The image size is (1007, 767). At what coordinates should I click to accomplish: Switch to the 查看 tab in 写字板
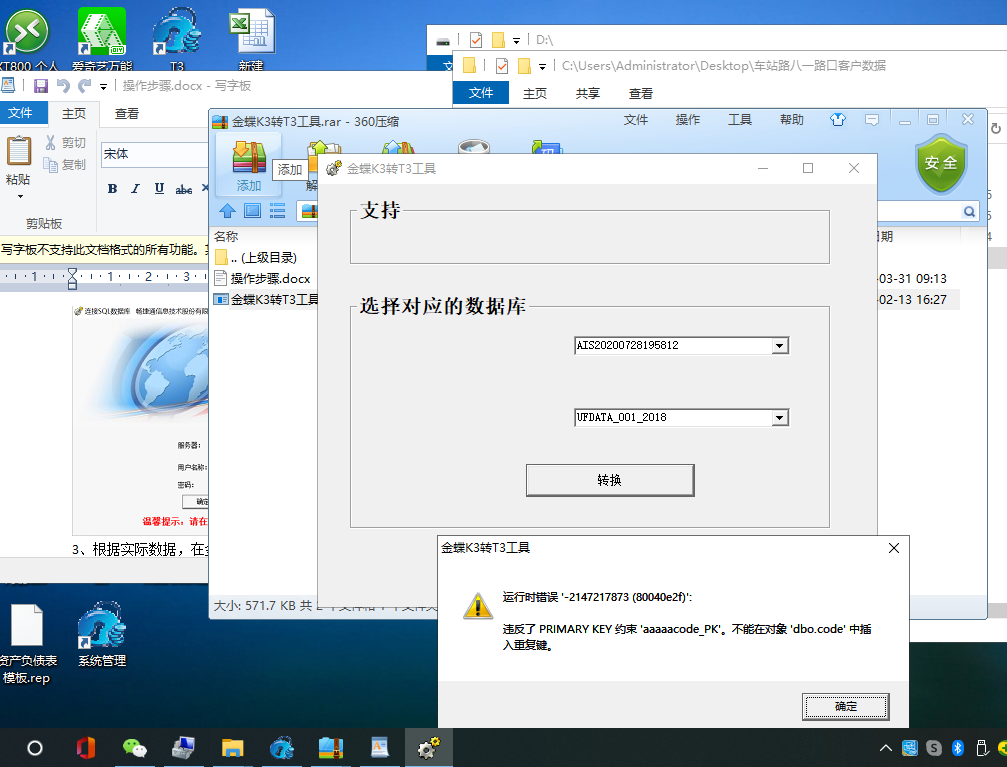coord(127,114)
